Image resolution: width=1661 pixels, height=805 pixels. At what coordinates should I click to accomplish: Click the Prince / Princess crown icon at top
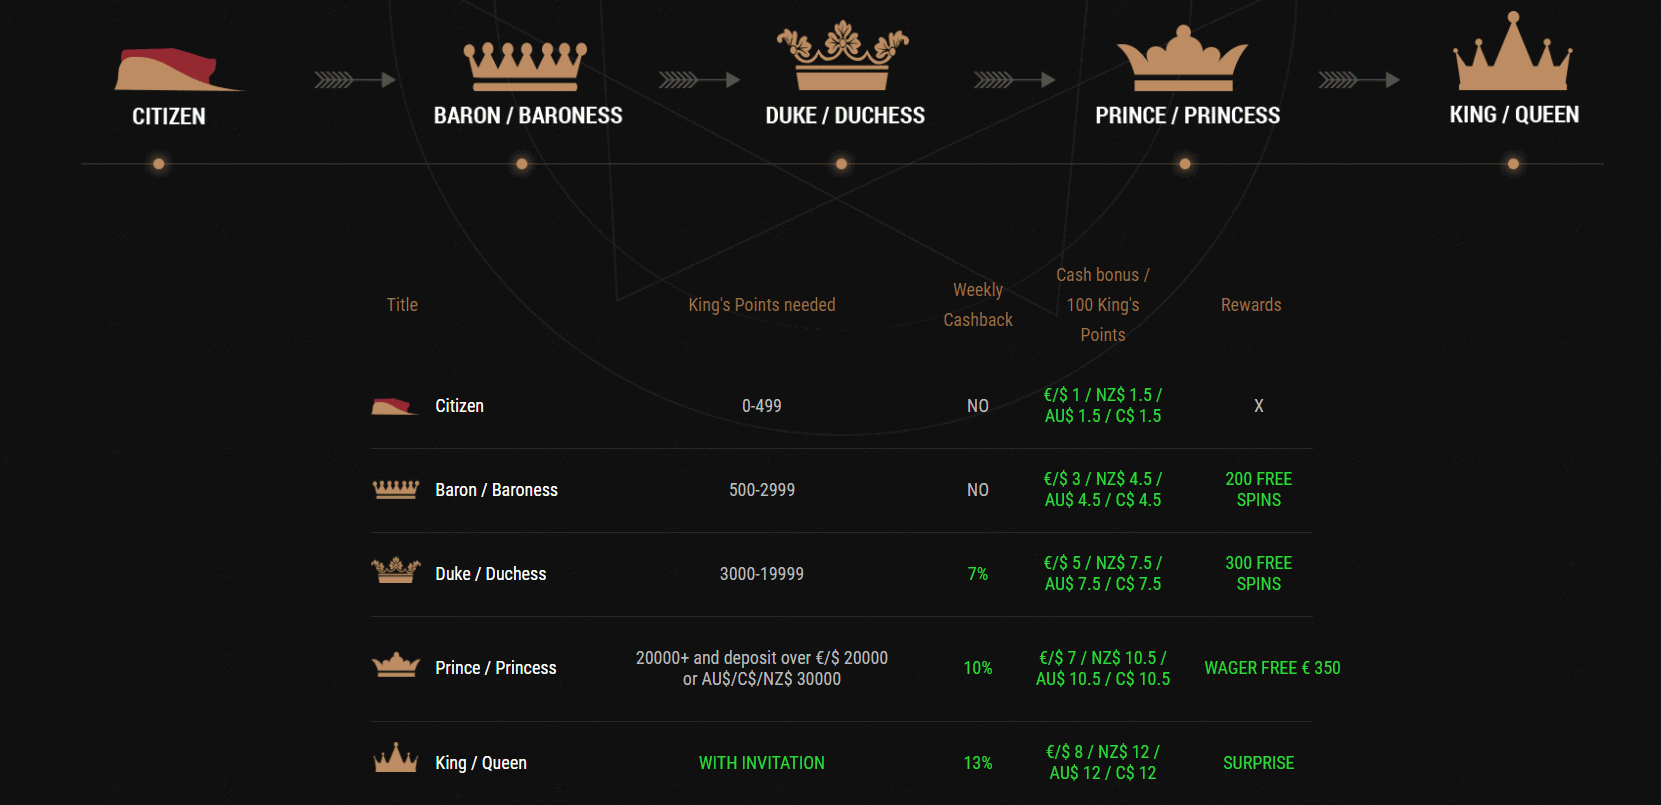[1182, 59]
